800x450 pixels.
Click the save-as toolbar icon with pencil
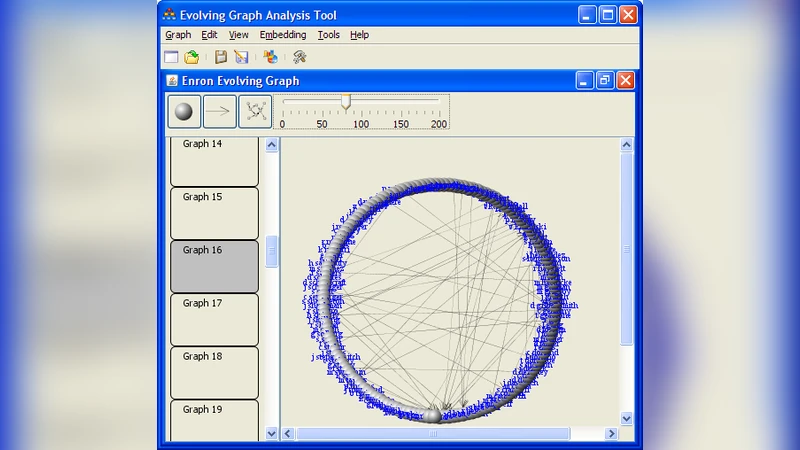pyautogui.click(x=241, y=57)
